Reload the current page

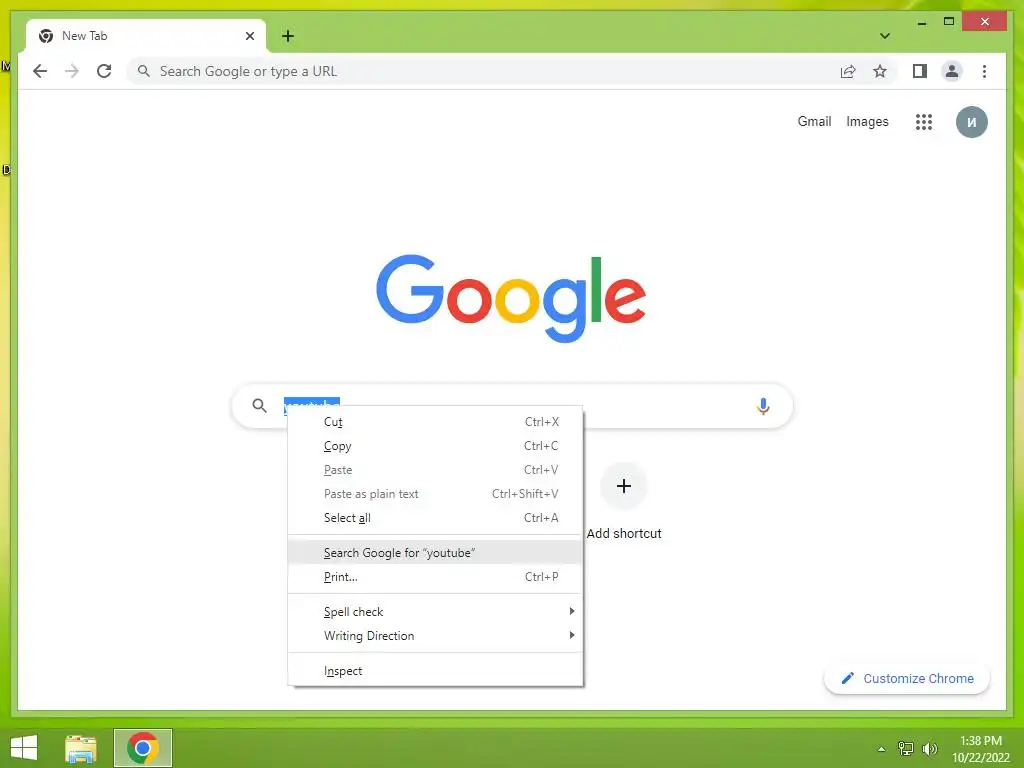tap(104, 71)
